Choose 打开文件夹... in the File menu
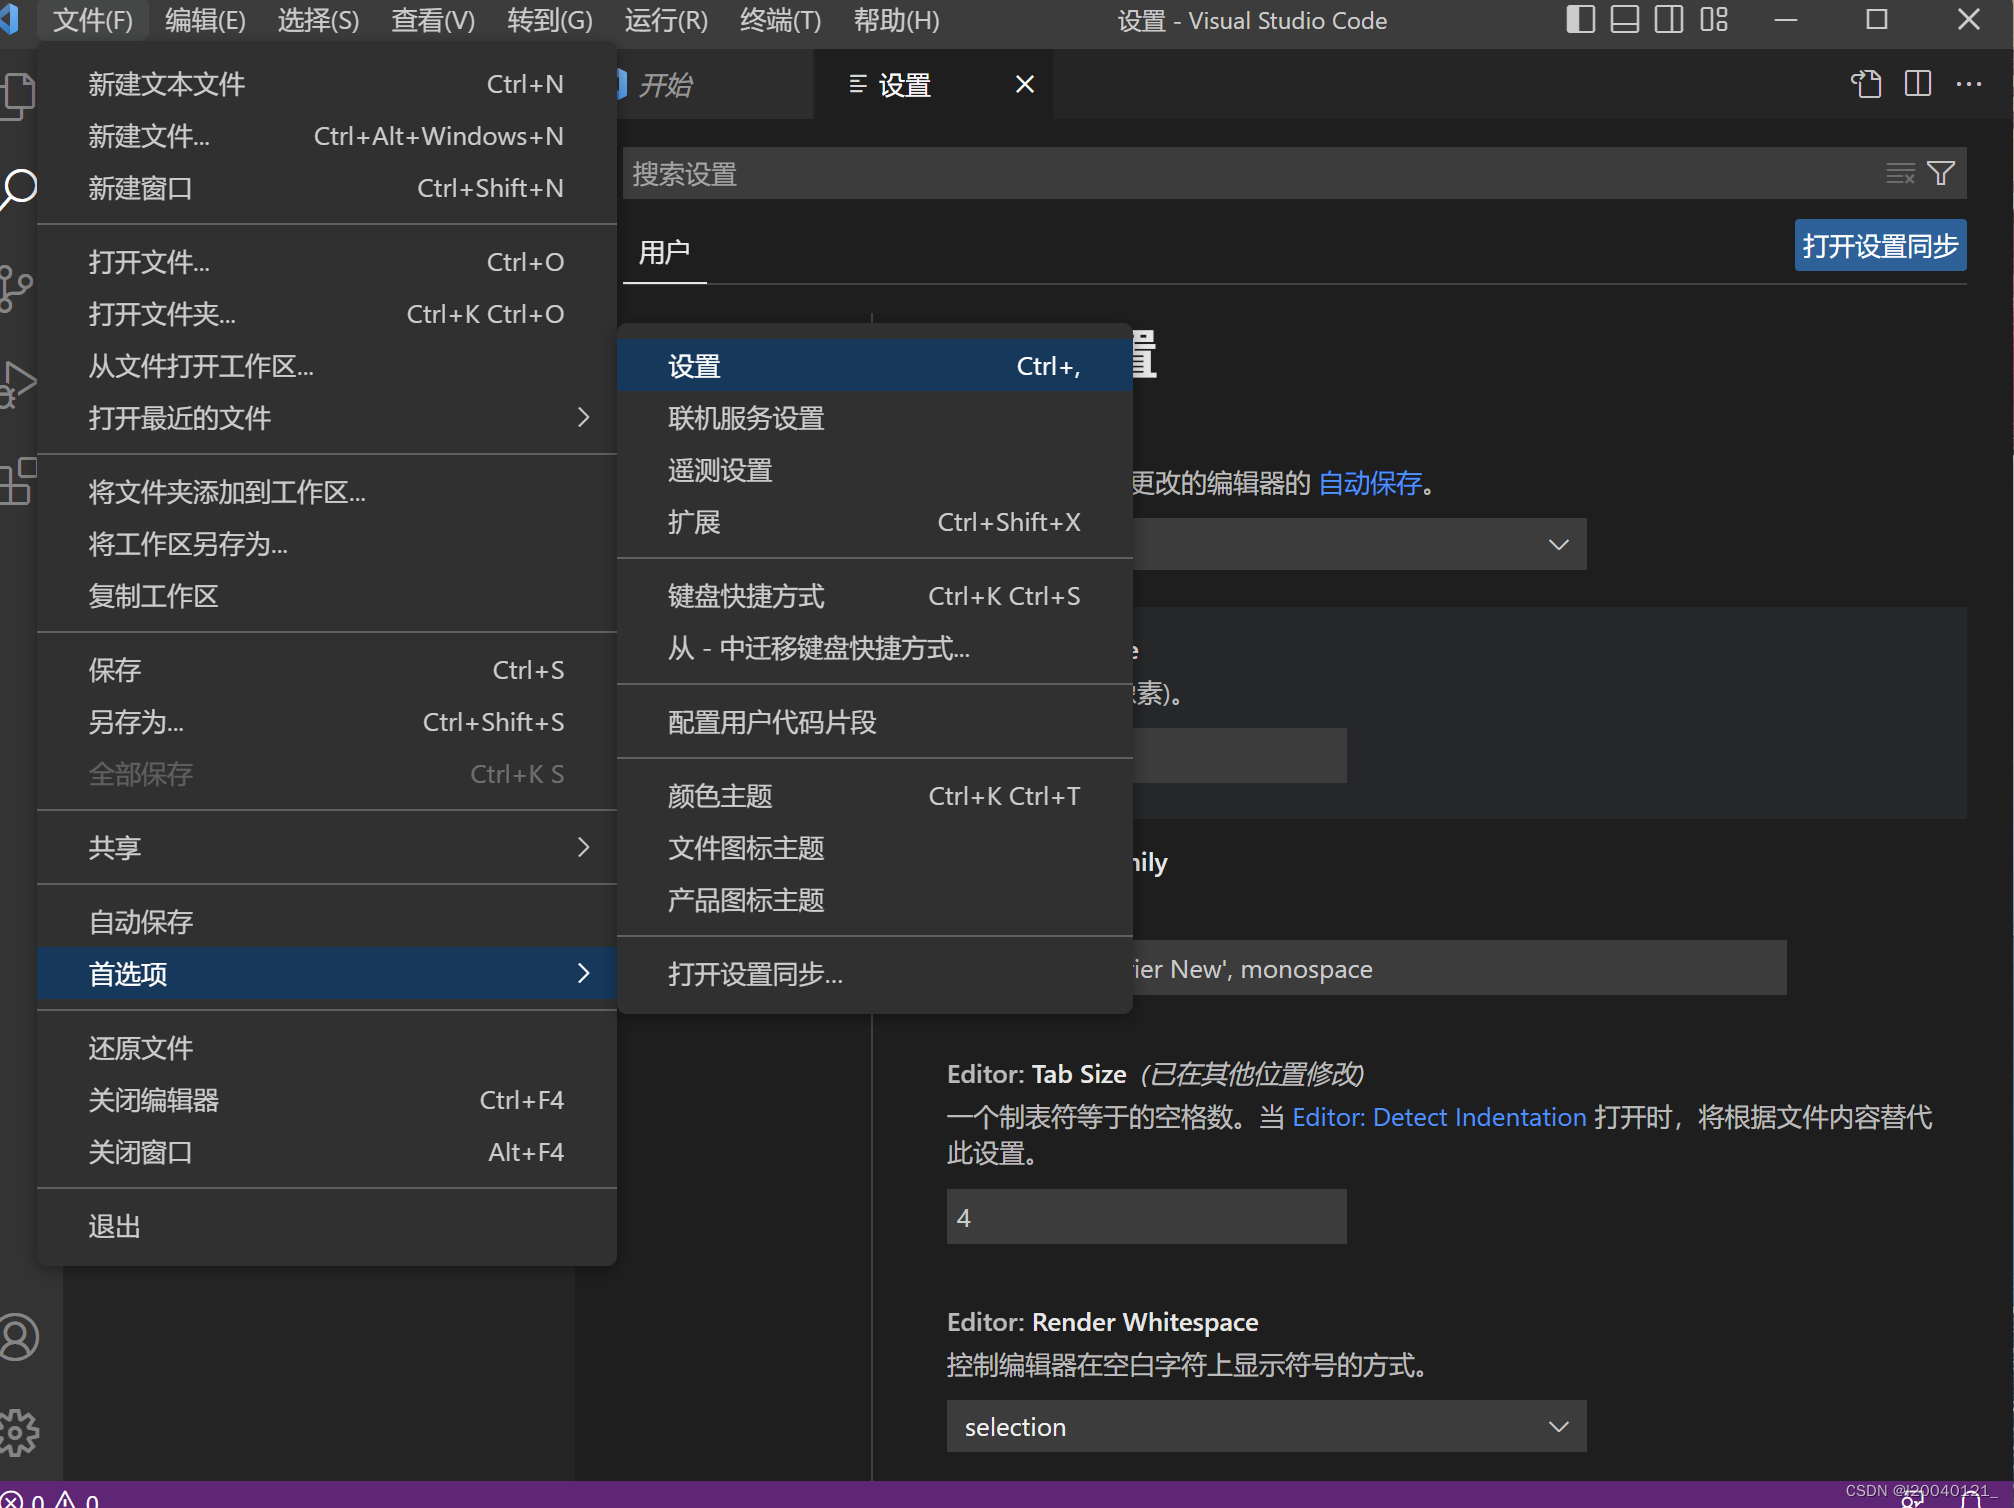 (326, 314)
